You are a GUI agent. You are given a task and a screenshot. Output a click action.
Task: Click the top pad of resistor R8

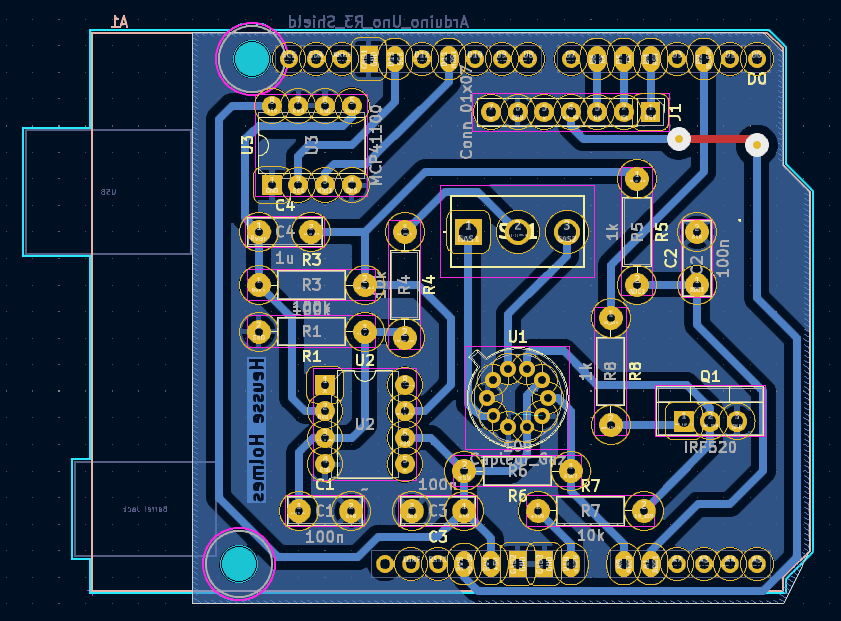(x=610, y=319)
